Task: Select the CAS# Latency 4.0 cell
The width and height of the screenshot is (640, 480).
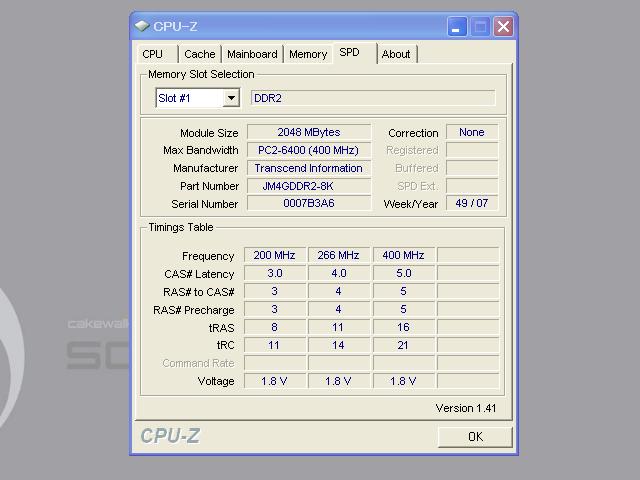Action: click(x=339, y=273)
